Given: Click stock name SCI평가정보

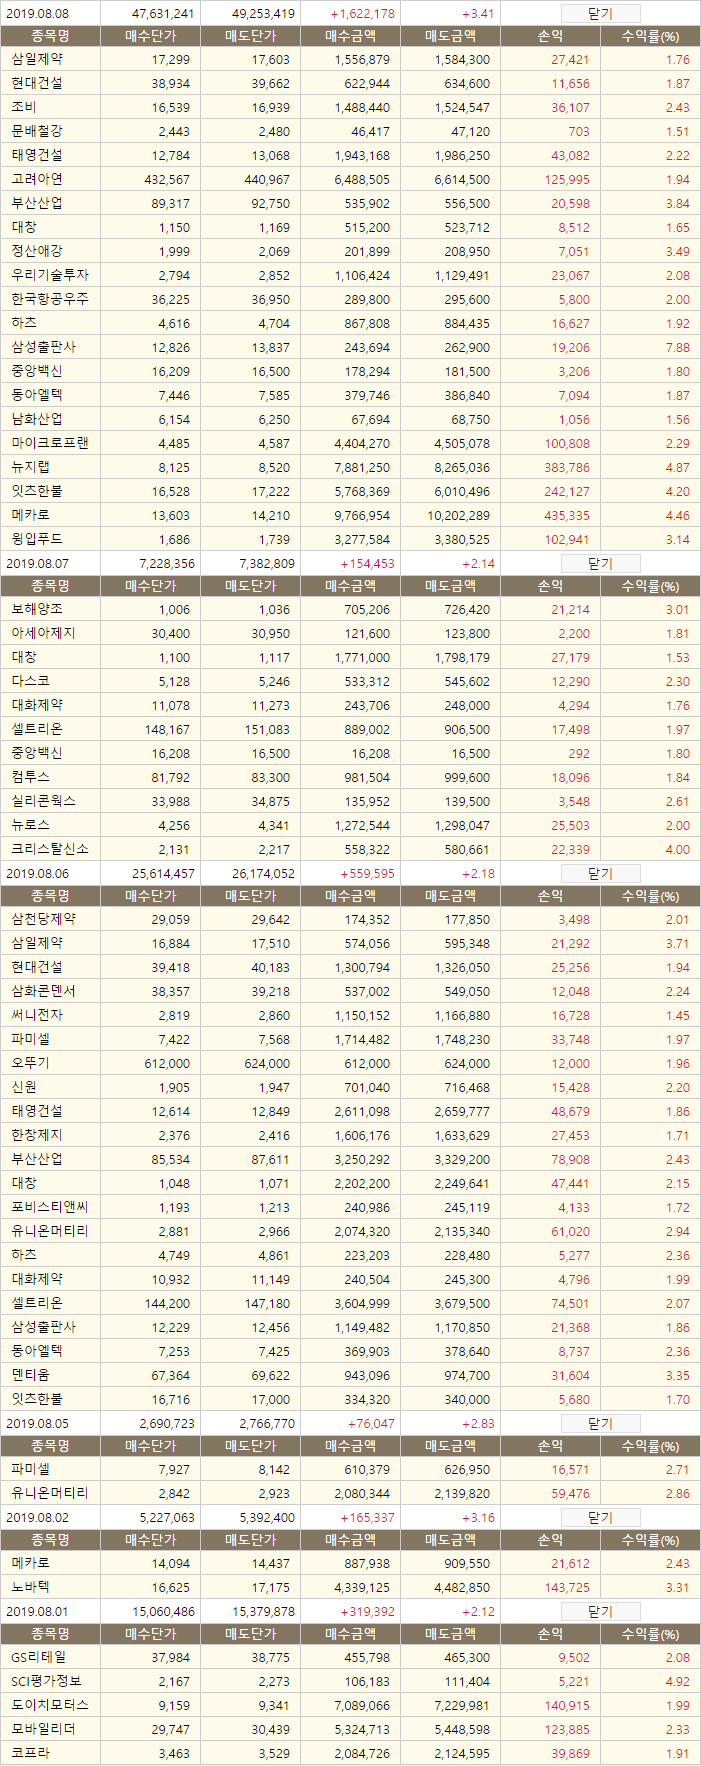Looking at the screenshot, I should click(46, 1681).
